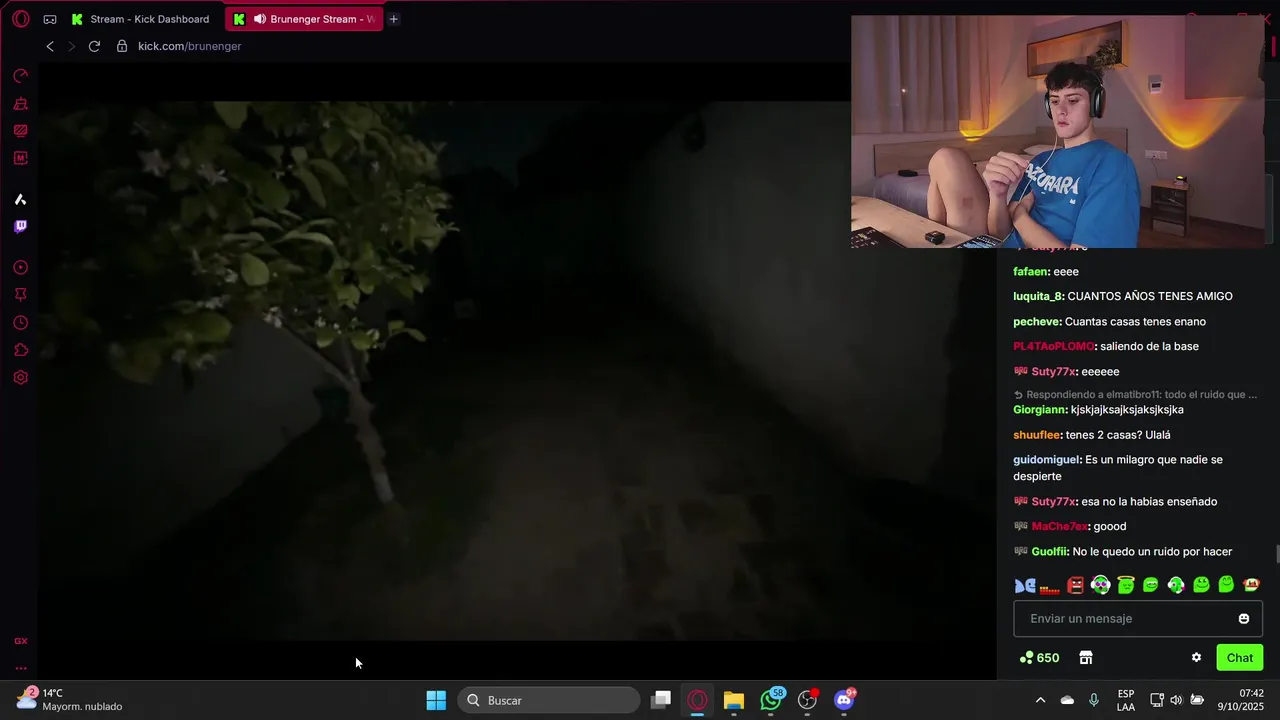Insert the green laughing emote after halo emote
The width and height of the screenshot is (1280, 720).
point(1151,585)
